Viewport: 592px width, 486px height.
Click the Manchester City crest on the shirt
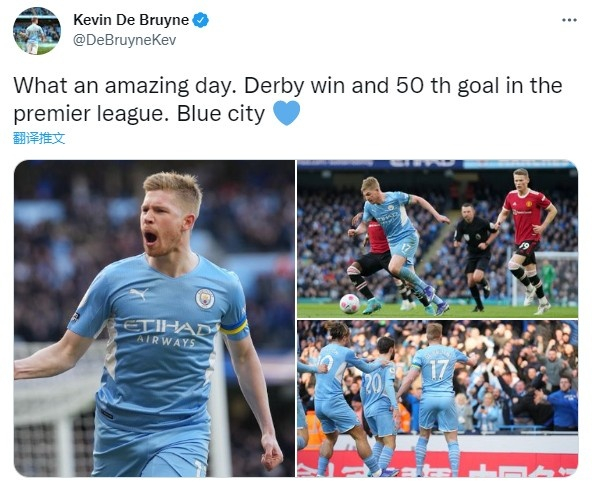tap(205, 299)
